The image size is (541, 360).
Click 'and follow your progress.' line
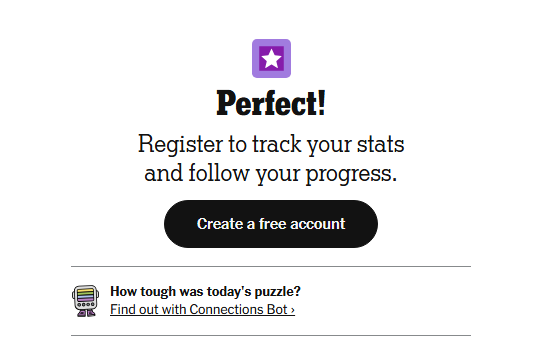271,173
